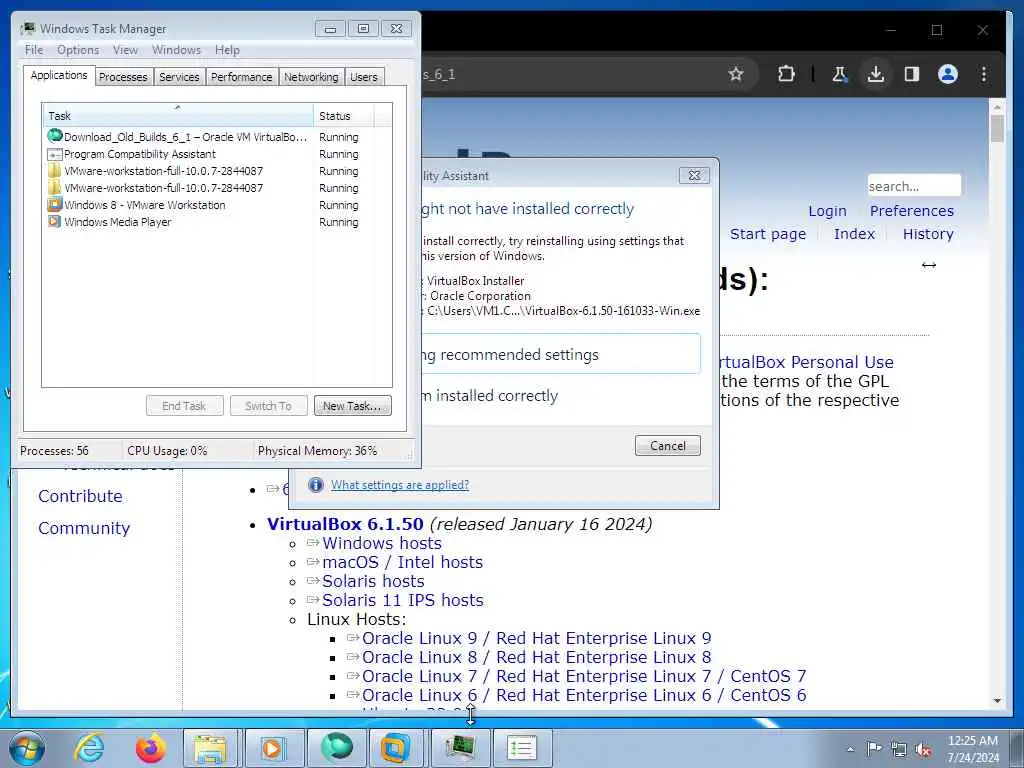Switch to the Processes tab
The height and width of the screenshot is (768, 1024).
pyautogui.click(x=123, y=77)
